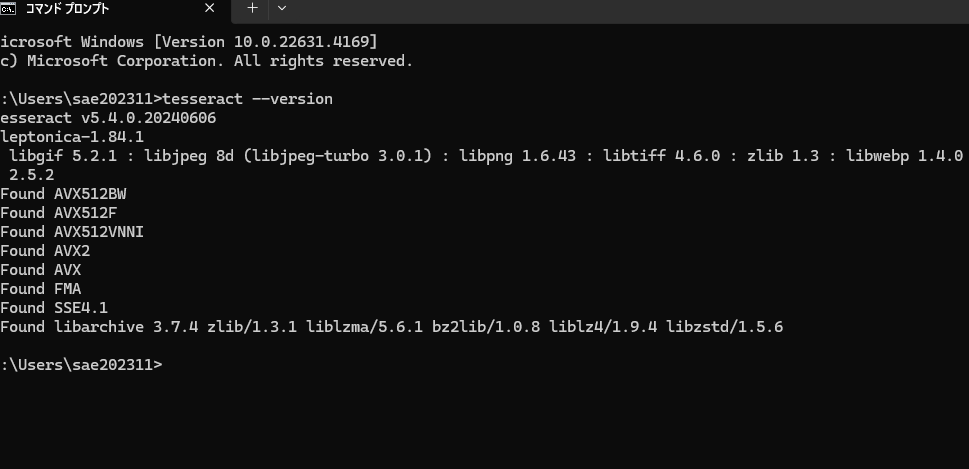Click the libzstd/1.5.6 text
The image size is (969, 469).
725,327
